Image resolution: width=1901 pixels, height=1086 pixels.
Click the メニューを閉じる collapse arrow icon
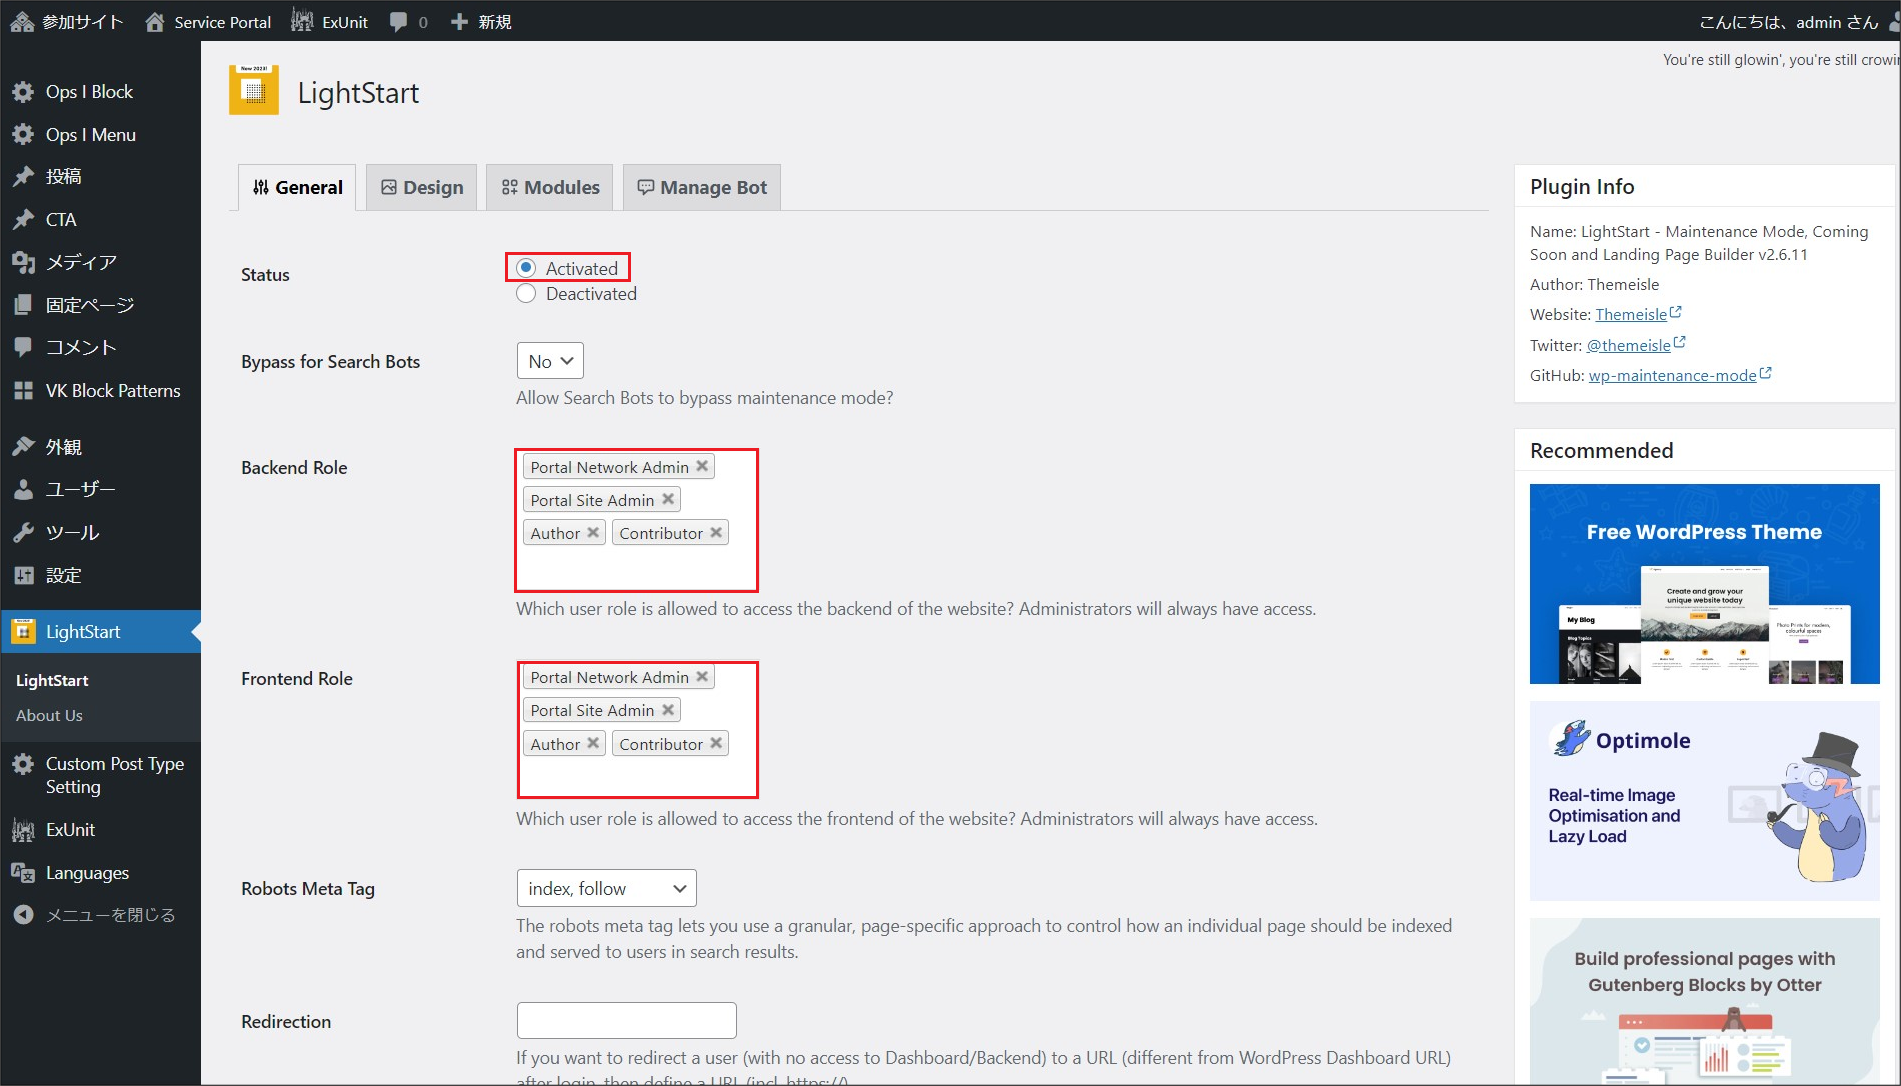23,915
